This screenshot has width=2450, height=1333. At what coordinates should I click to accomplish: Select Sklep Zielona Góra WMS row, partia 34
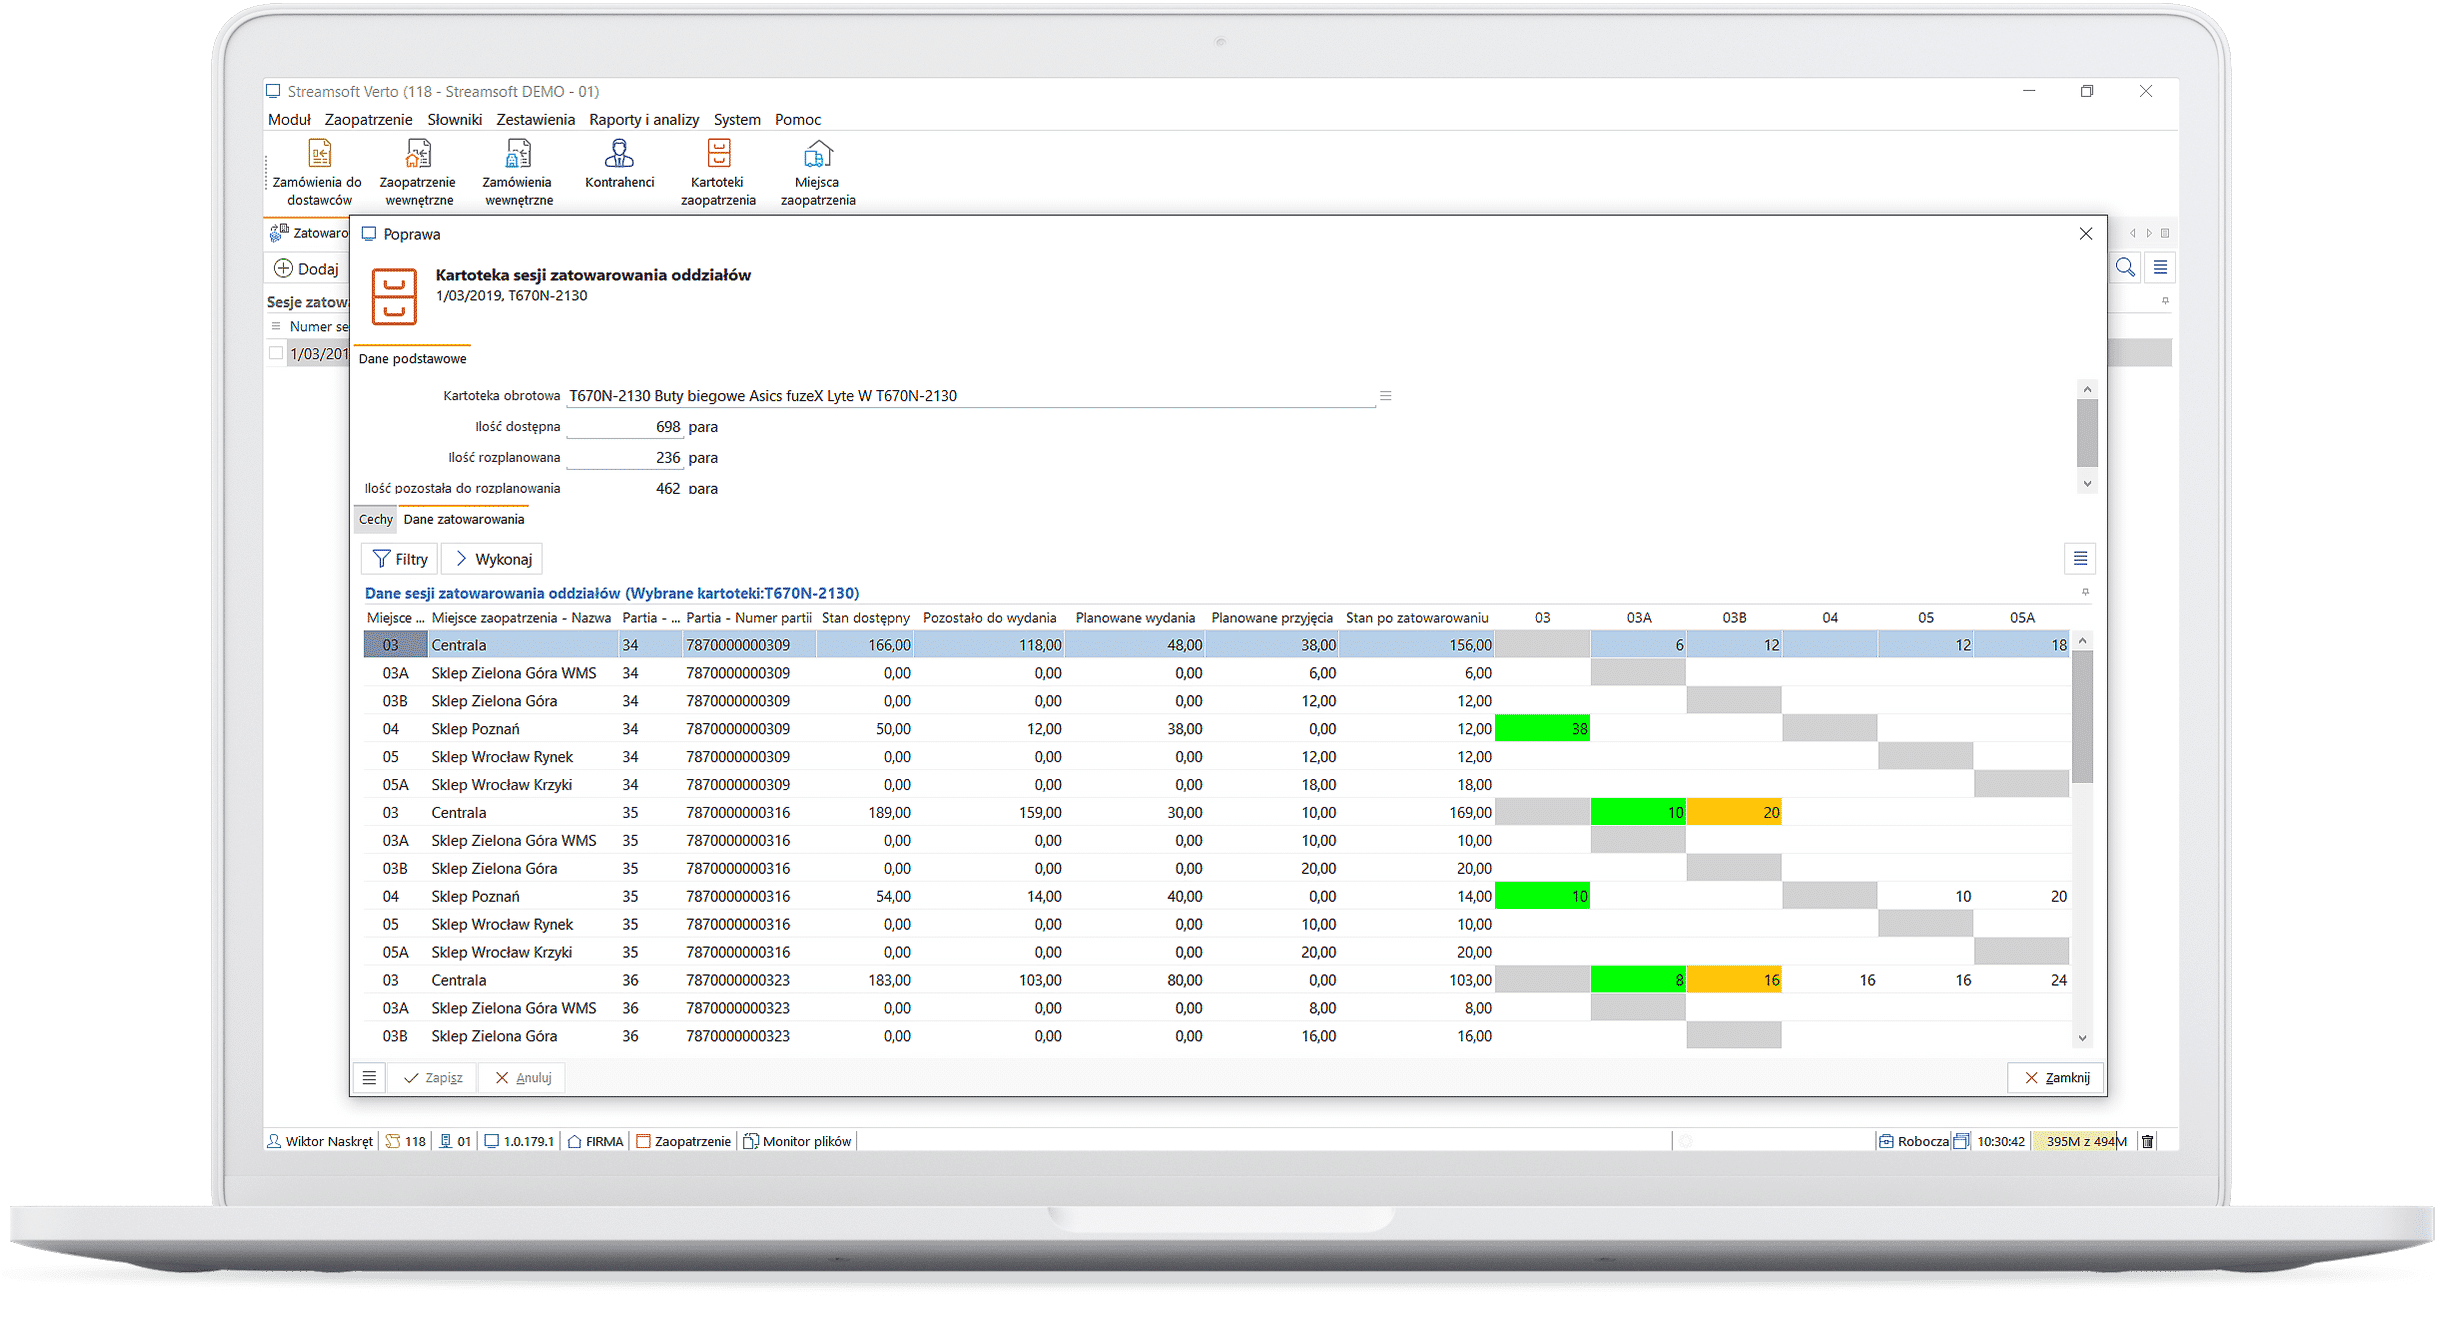click(1216, 673)
